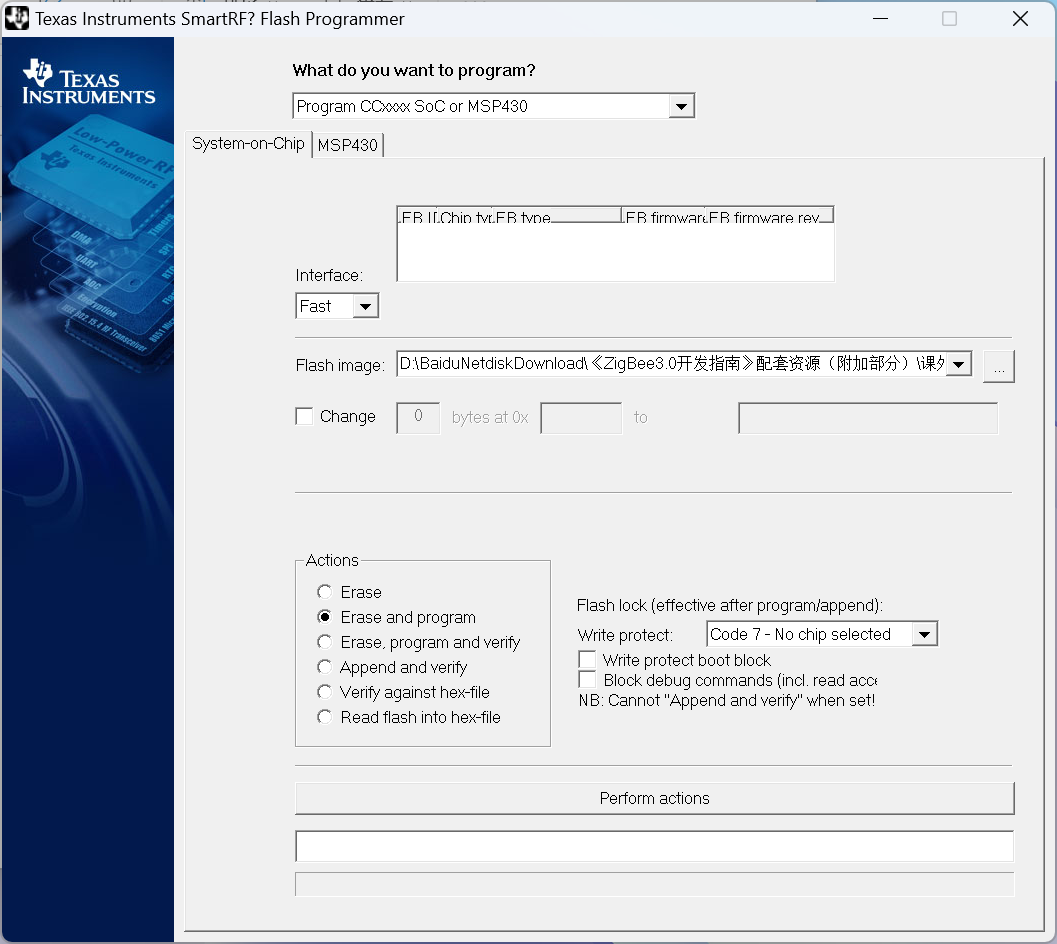1057x944 pixels.
Task: Click the Texas Instruments logo
Action: pos(88,82)
